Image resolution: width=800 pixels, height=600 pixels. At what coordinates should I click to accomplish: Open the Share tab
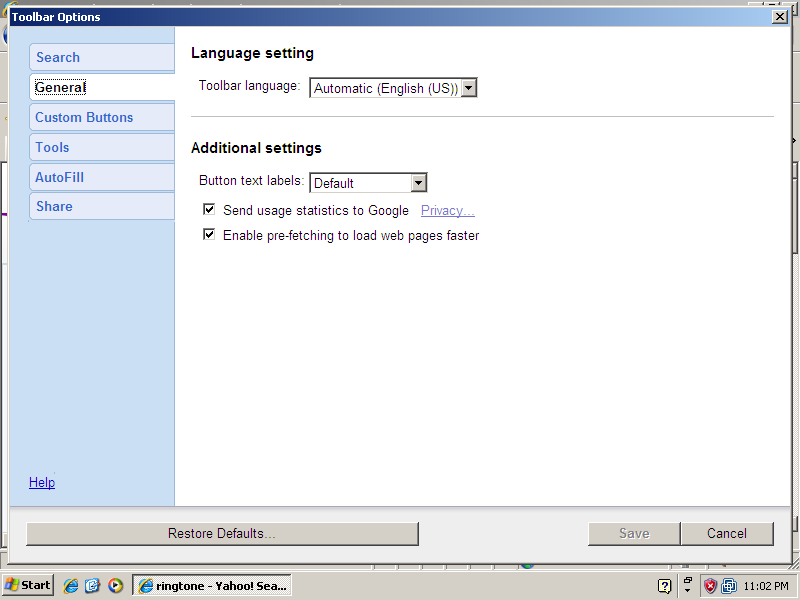[x=102, y=206]
